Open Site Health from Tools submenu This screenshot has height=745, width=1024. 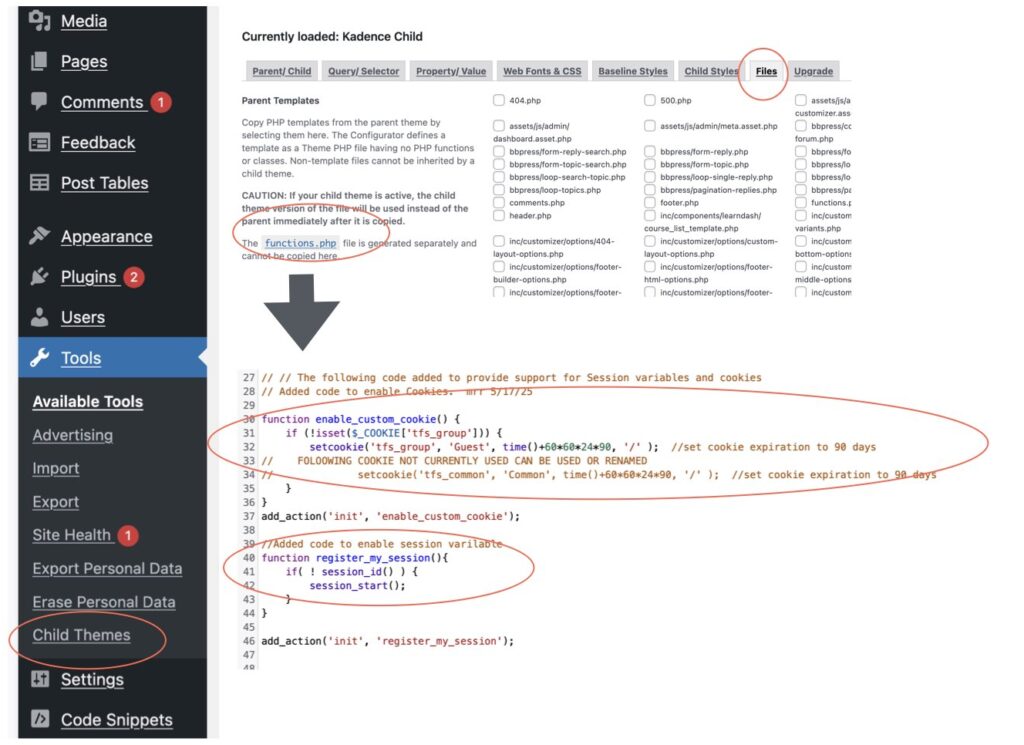click(x=71, y=535)
